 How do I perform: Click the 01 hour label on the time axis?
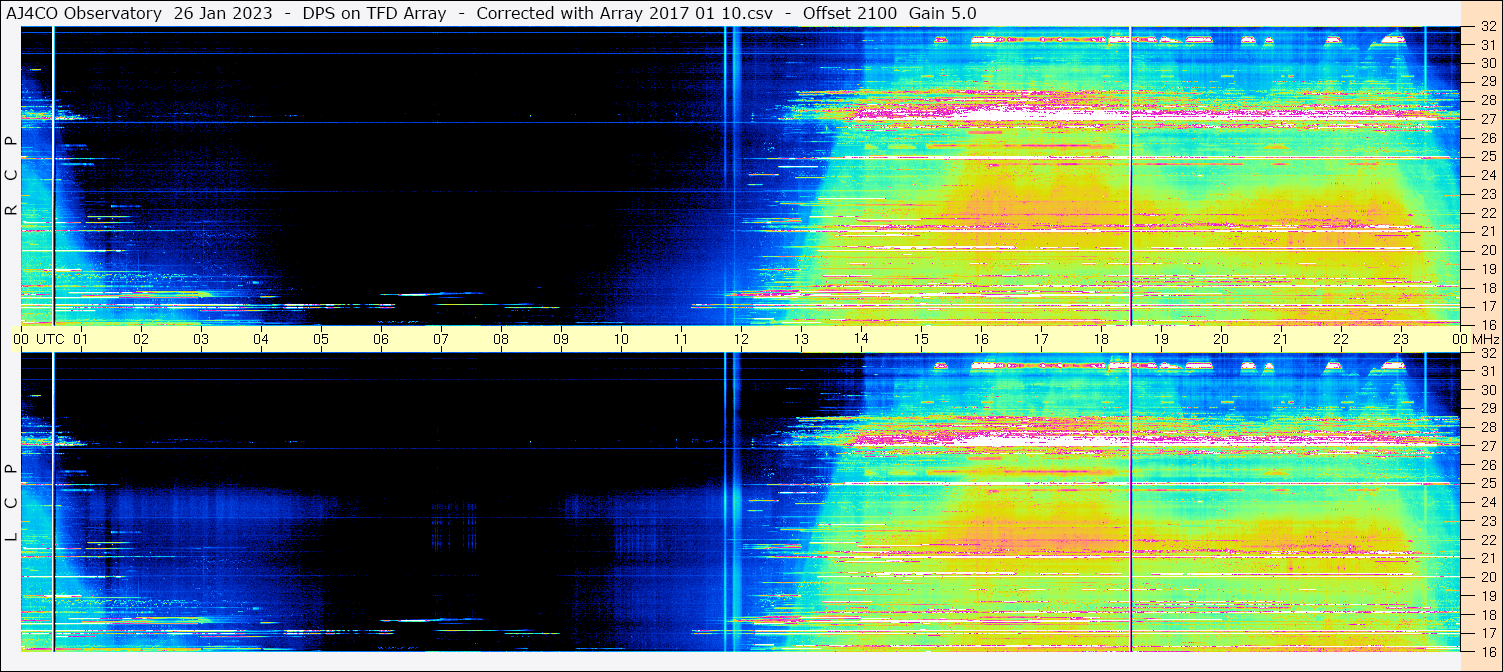click(81, 339)
